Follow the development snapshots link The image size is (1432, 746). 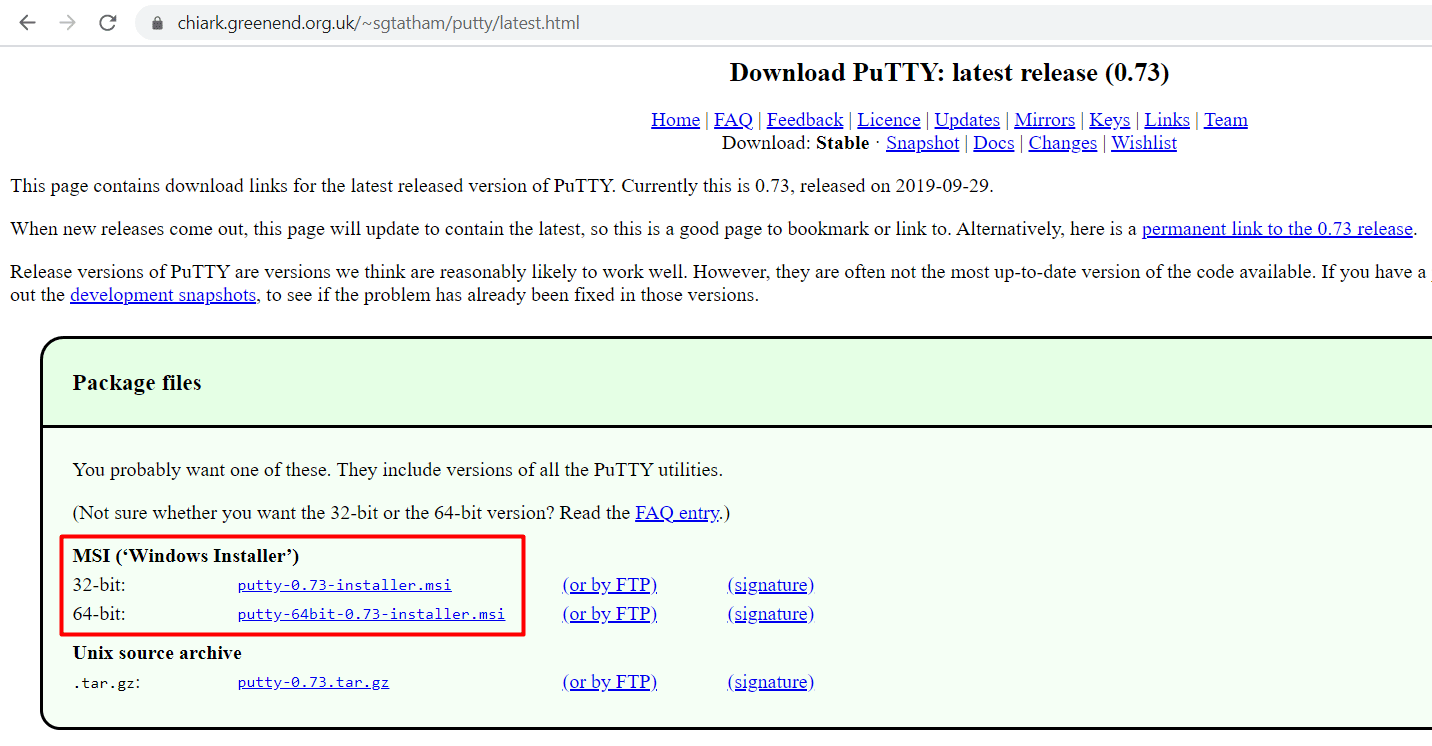[163, 295]
